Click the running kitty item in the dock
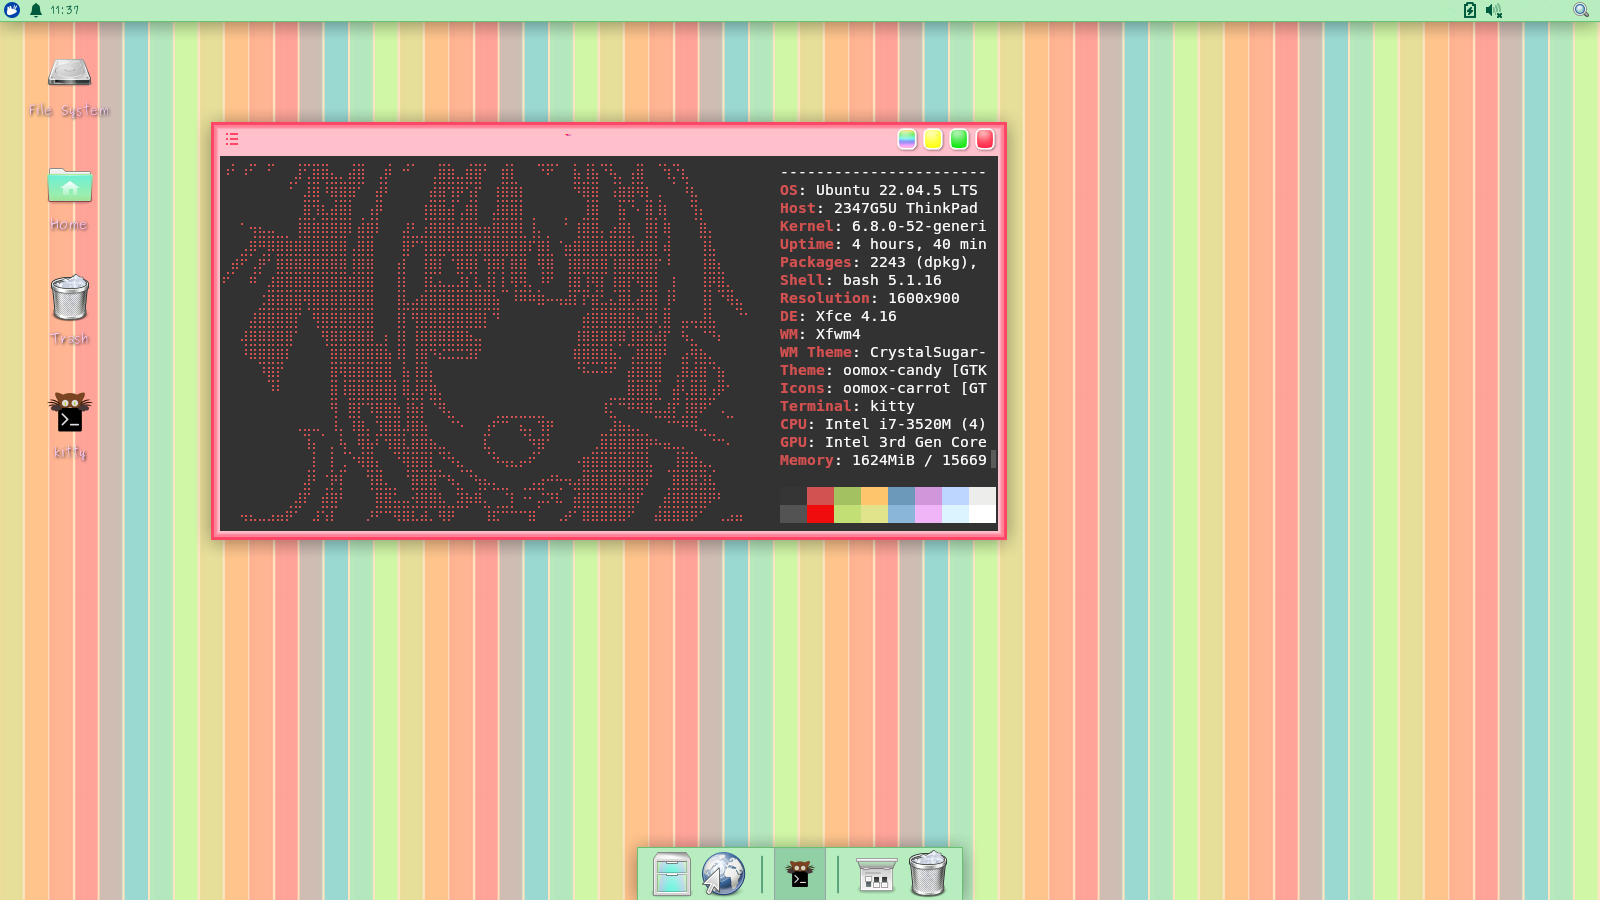This screenshot has width=1600, height=900. pos(799,874)
